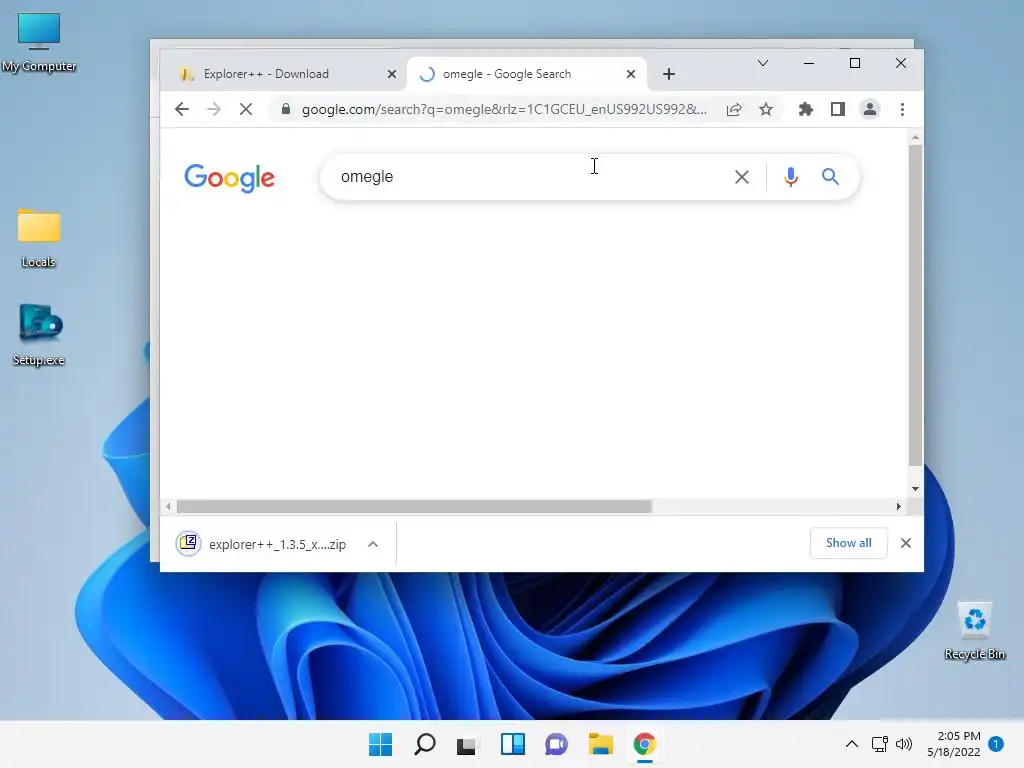
Task: Open the downloaded explorer++_1.3.5 zip file
Action: (261, 544)
